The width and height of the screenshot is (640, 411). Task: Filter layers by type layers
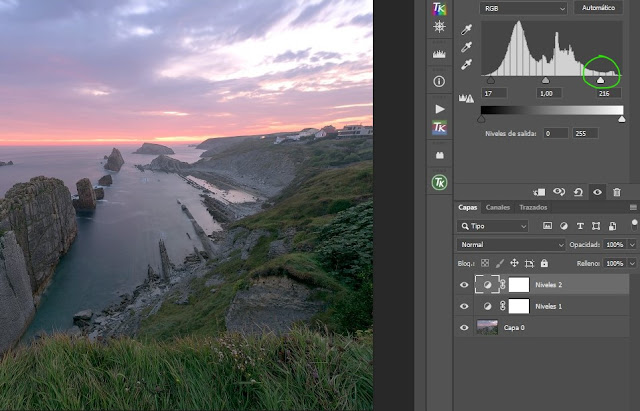coord(580,226)
